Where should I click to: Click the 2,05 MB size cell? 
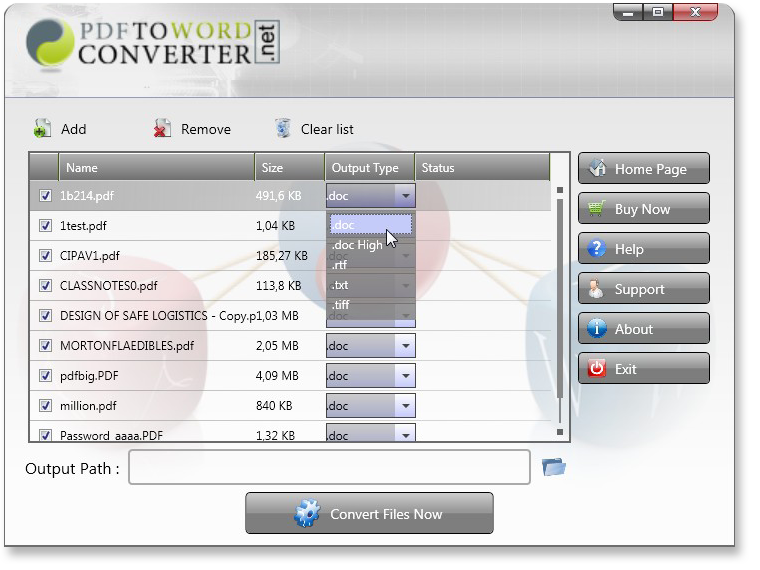tap(277, 346)
